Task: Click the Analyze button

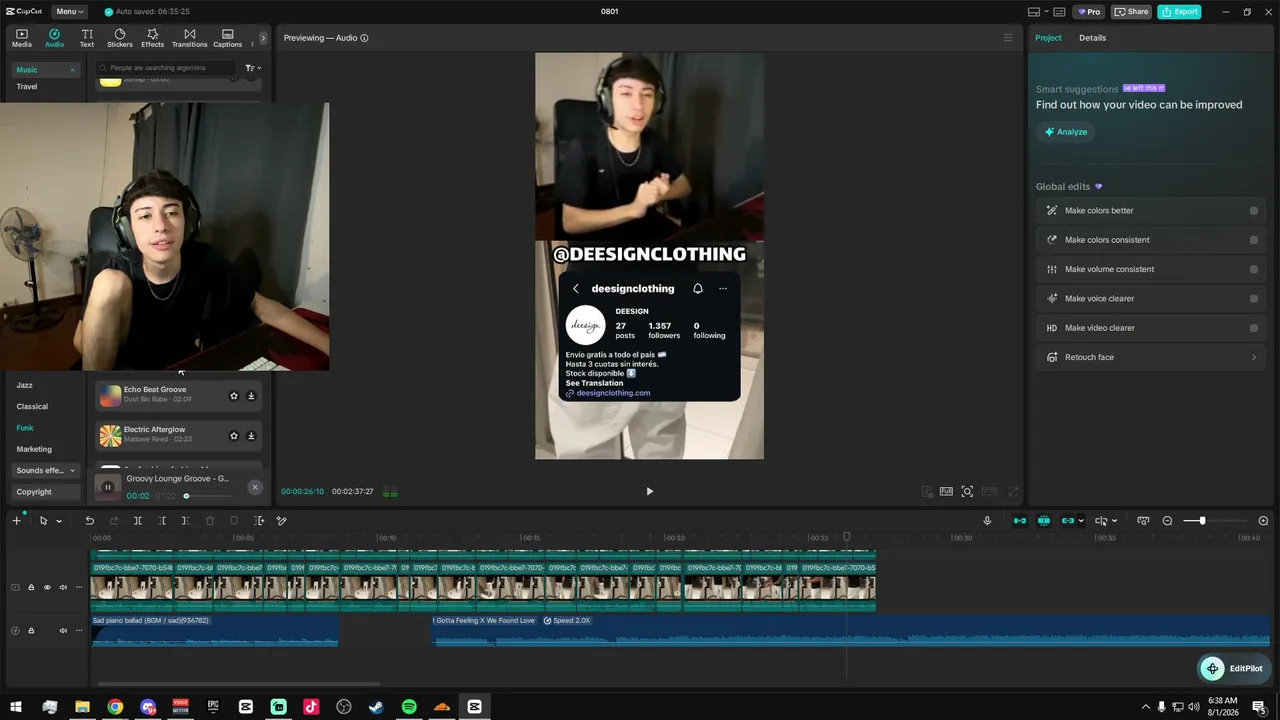Action: coord(1065,132)
